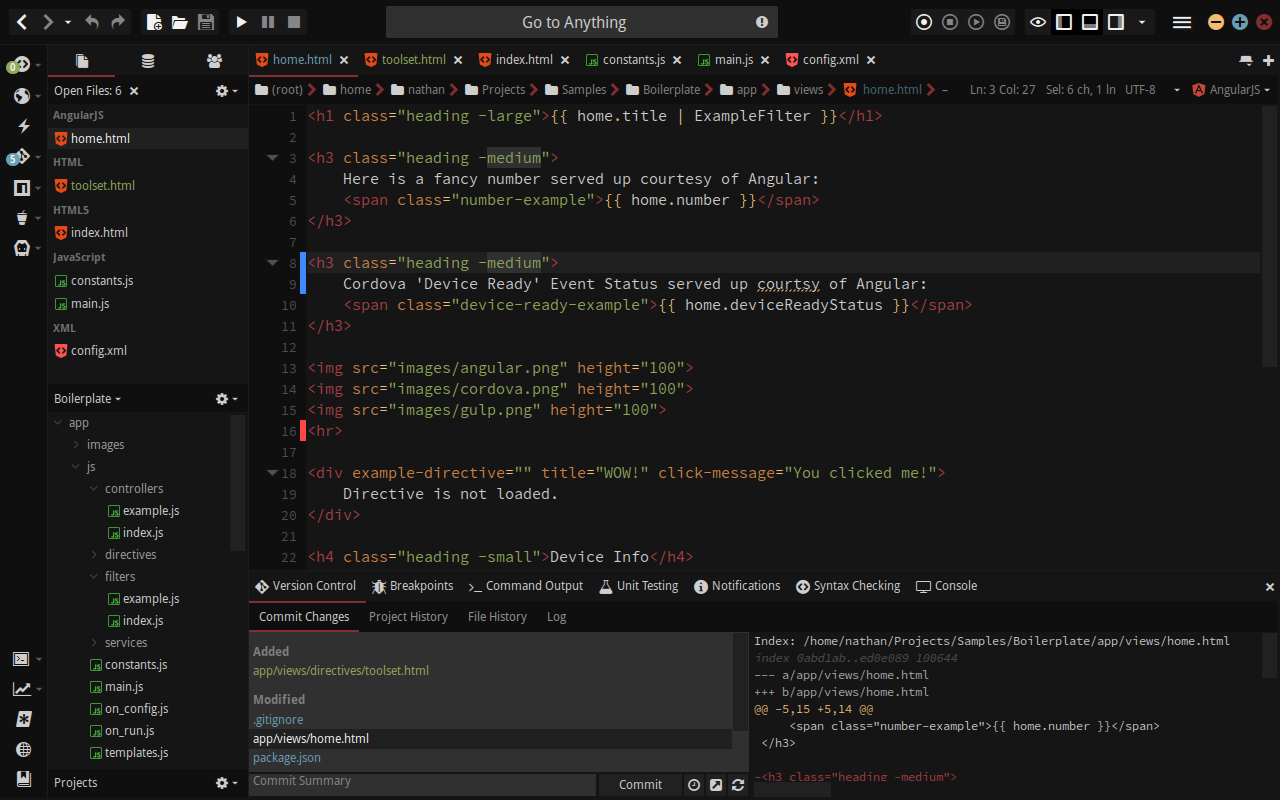Collapse the app folder in the Boilerplate tree
1280x800 pixels.
pos(57,422)
